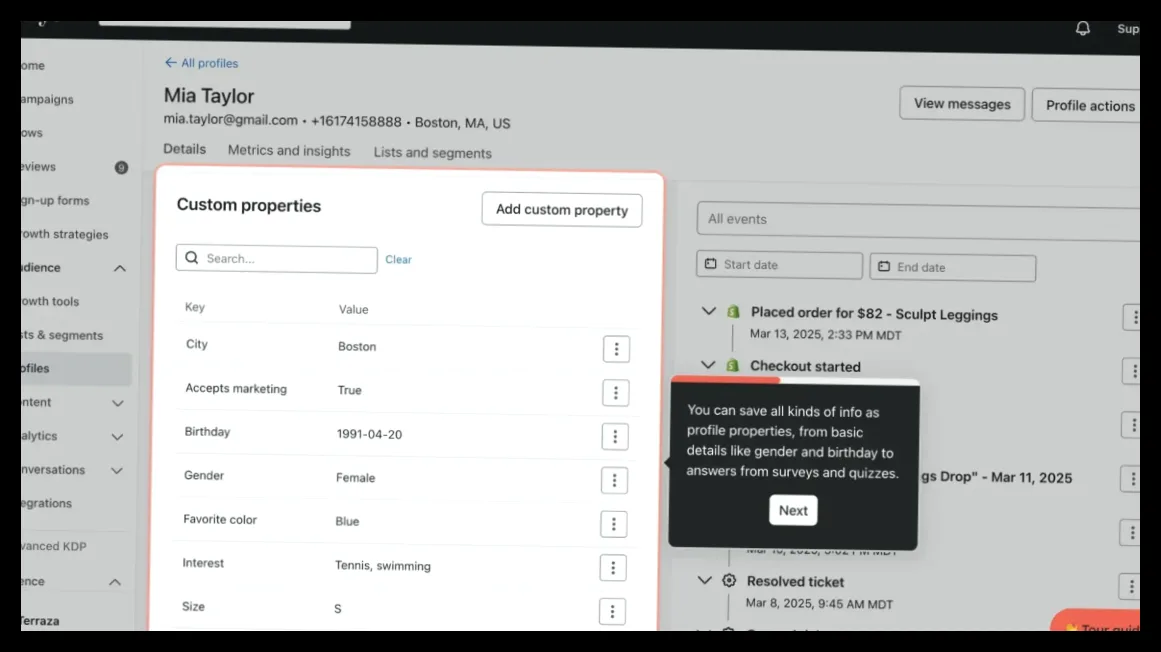1161x652 pixels.
Task: Click Next in the tour tooltip
Action: [793, 511]
